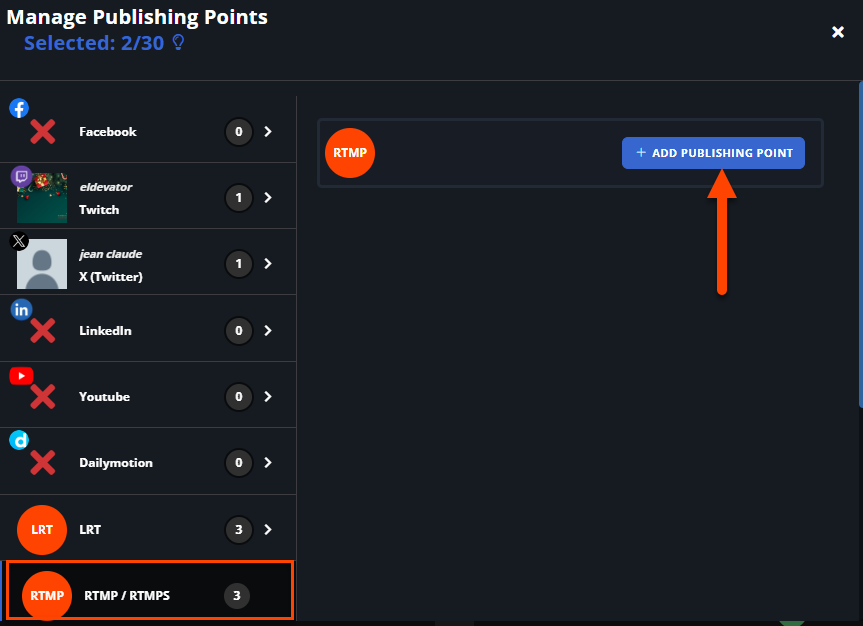Close the Manage Publishing Points dialog
This screenshot has height=626, width=863.
(x=838, y=32)
